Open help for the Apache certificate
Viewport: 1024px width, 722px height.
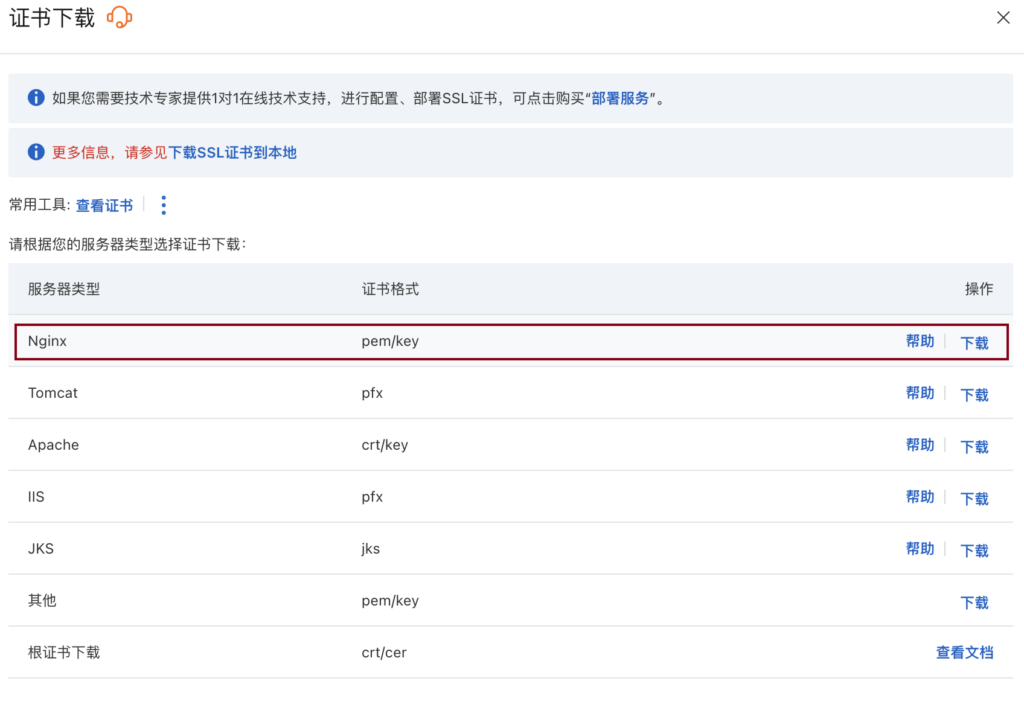point(920,445)
